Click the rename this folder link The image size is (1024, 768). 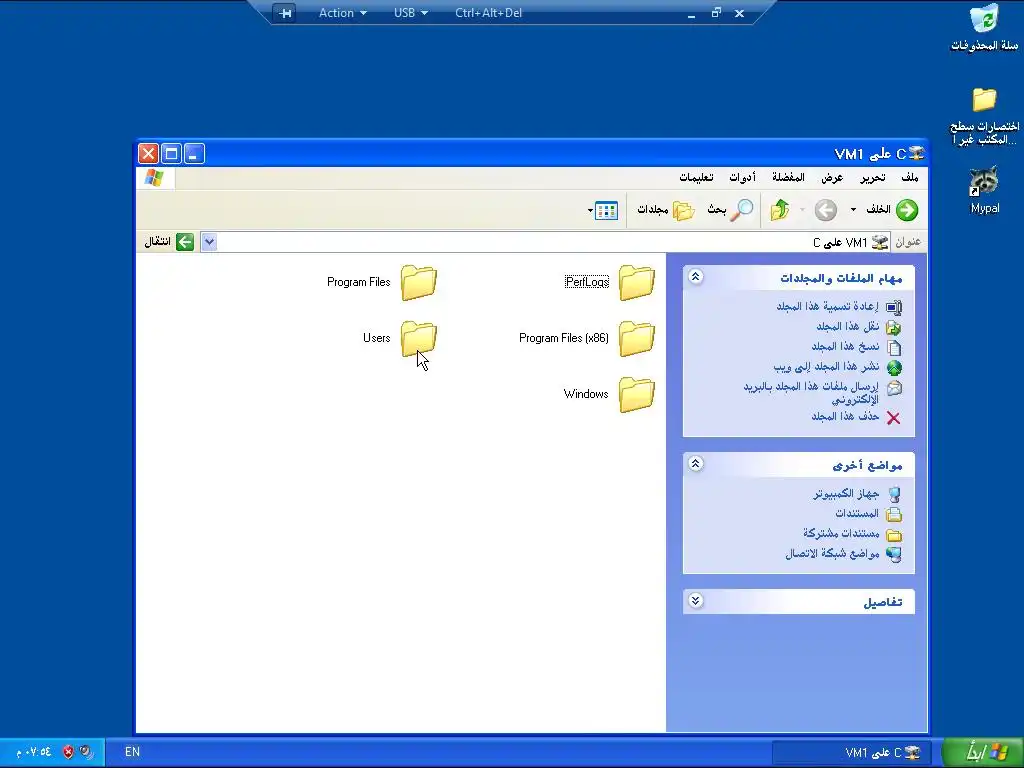click(827, 306)
